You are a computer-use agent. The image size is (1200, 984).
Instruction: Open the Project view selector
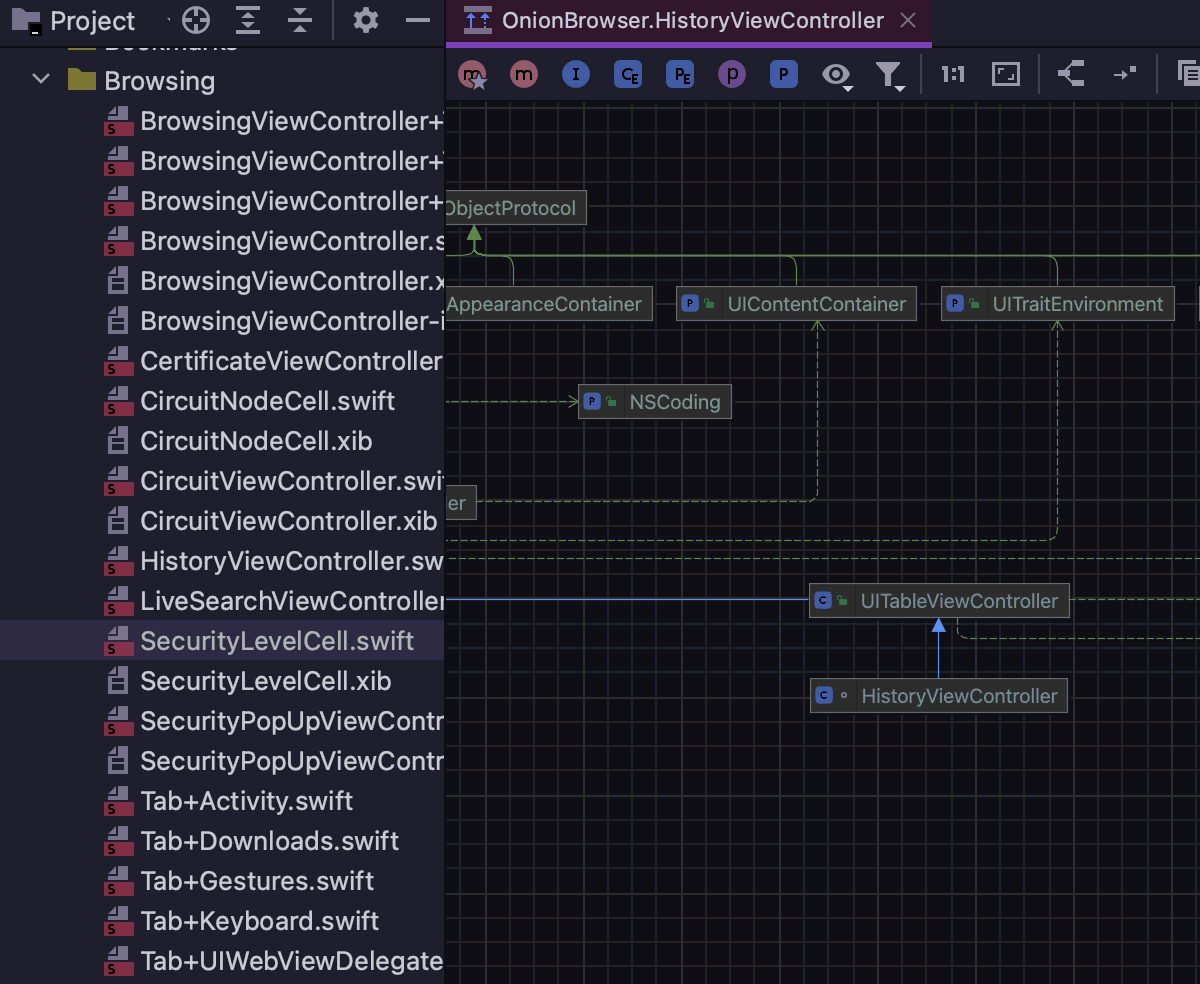tap(92, 21)
